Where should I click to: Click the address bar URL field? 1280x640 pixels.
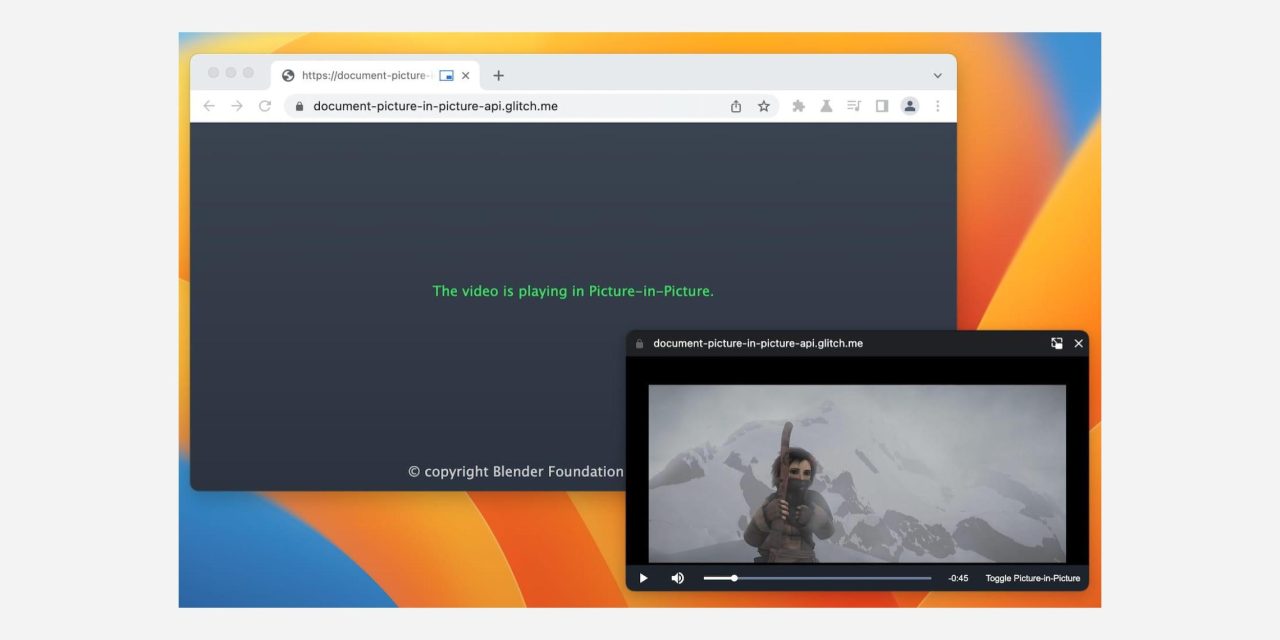tap(500, 106)
